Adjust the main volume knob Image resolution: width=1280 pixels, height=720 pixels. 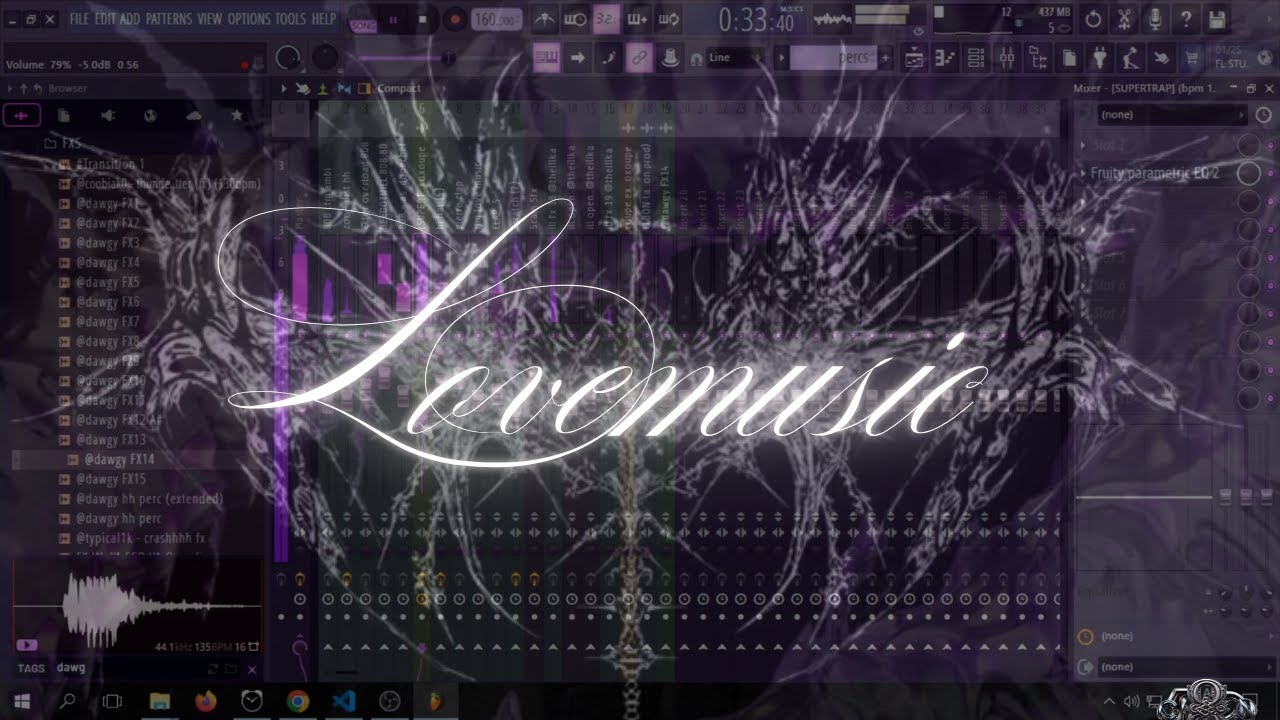tap(288, 58)
